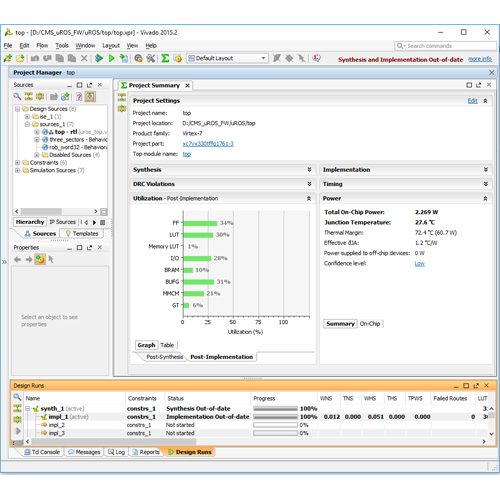Open Project Settings gear icon in toolbar

point(138,58)
